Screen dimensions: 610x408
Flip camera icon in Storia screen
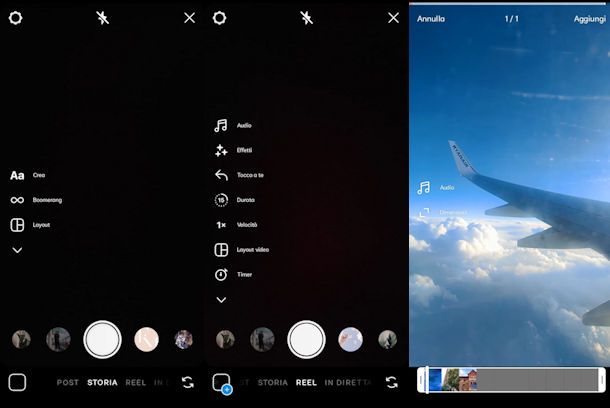pos(188,382)
